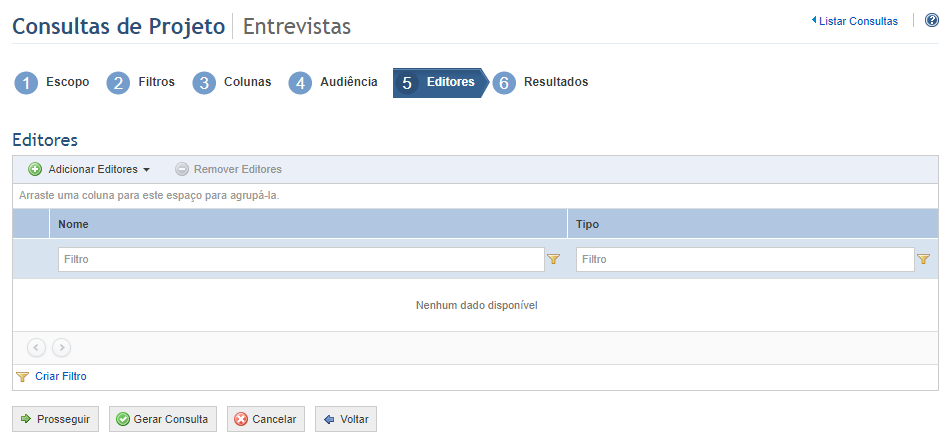The width and height of the screenshot is (951, 437).
Task: Go to next page arrow in grid pager
Action: point(61,347)
